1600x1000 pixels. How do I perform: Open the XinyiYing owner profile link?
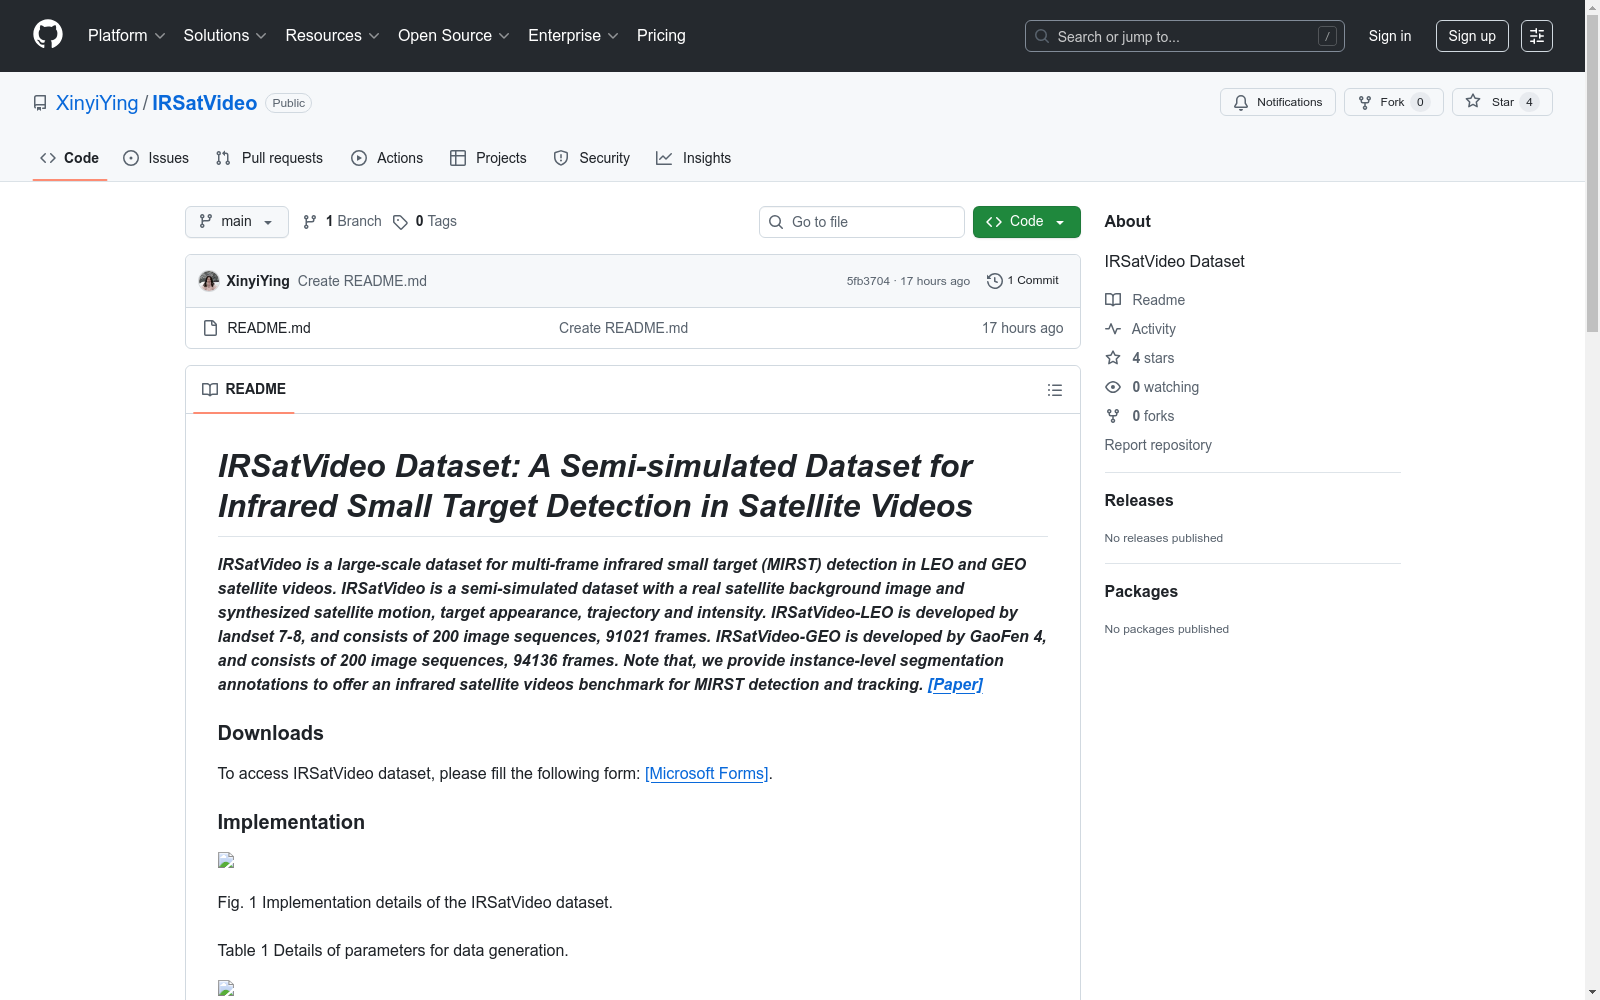pos(97,103)
